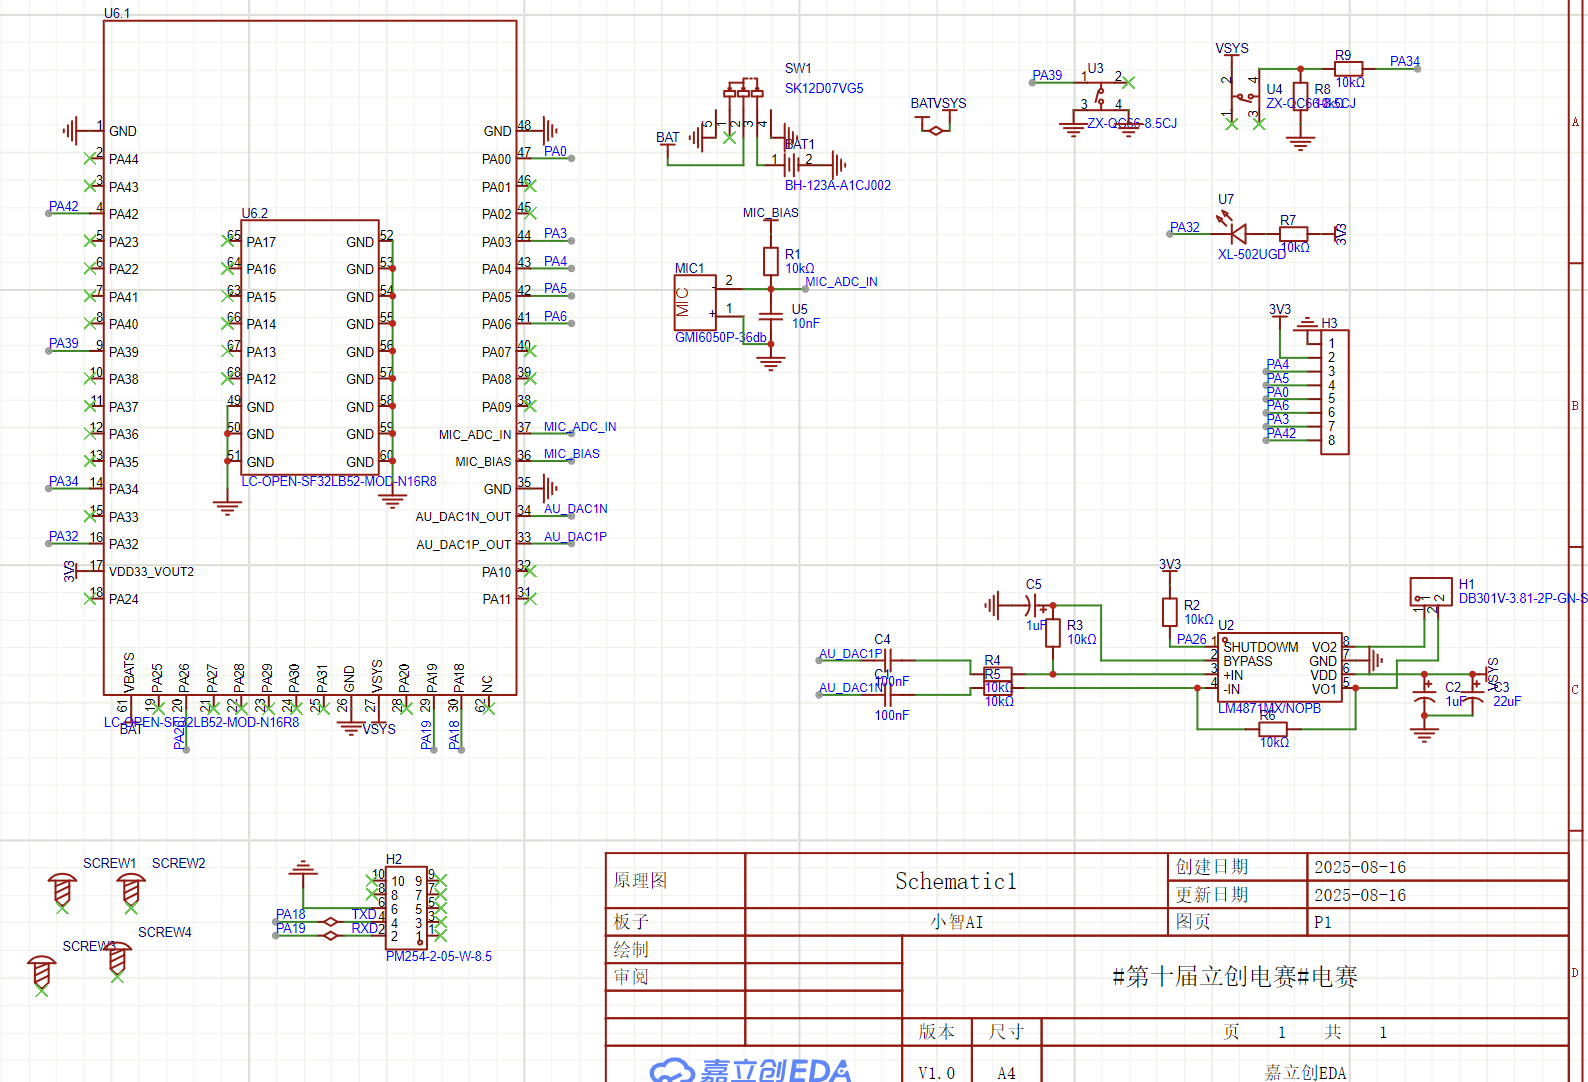The image size is (1588, 1082).
Task: Select the V1.0 version field
Action: (x=936, y=1072)
